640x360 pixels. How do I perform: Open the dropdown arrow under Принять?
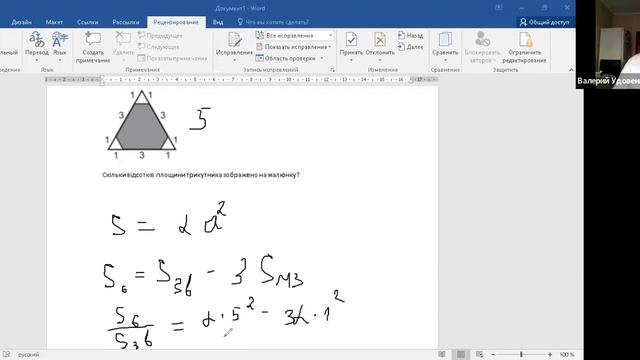(x=351, y=60)
